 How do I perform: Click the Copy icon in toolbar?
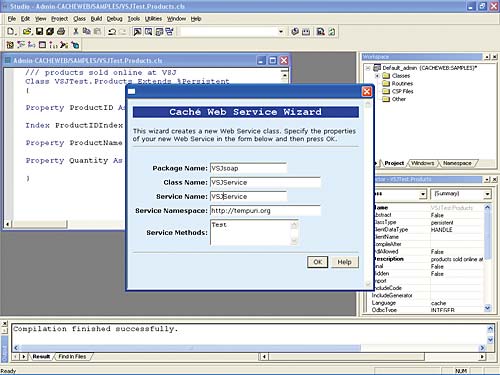[87, 31]
